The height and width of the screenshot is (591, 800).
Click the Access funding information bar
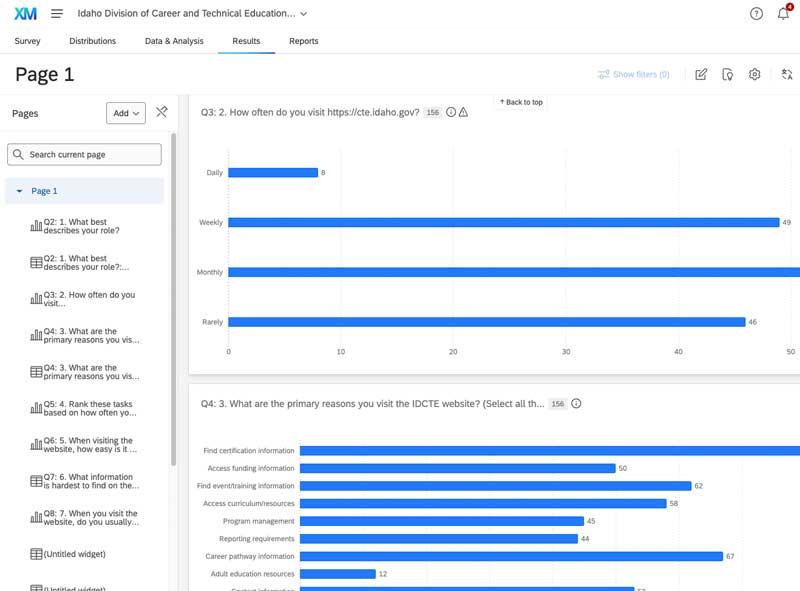tap(458, 468)
